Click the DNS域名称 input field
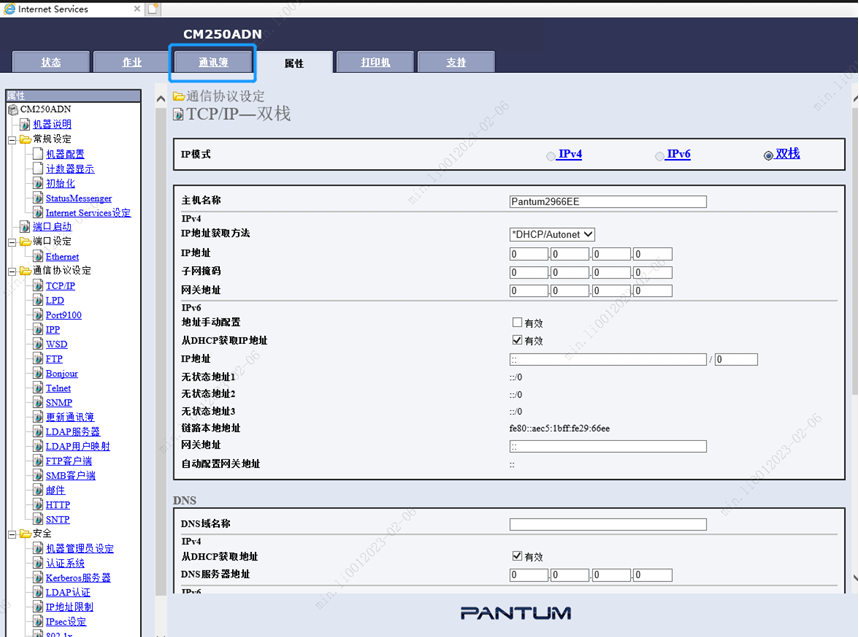 tap(608, 524)
